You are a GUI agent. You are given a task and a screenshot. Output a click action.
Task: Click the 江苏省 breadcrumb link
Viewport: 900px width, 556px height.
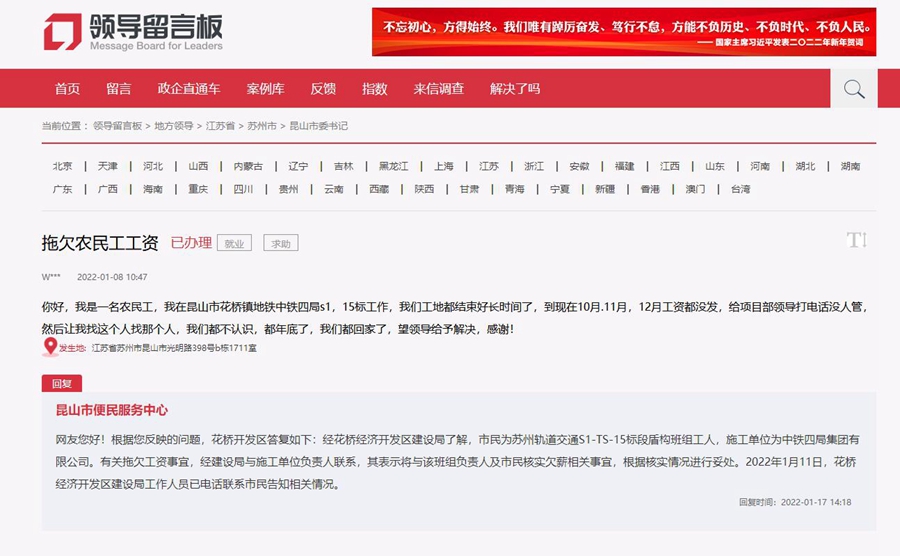point(220,126)
